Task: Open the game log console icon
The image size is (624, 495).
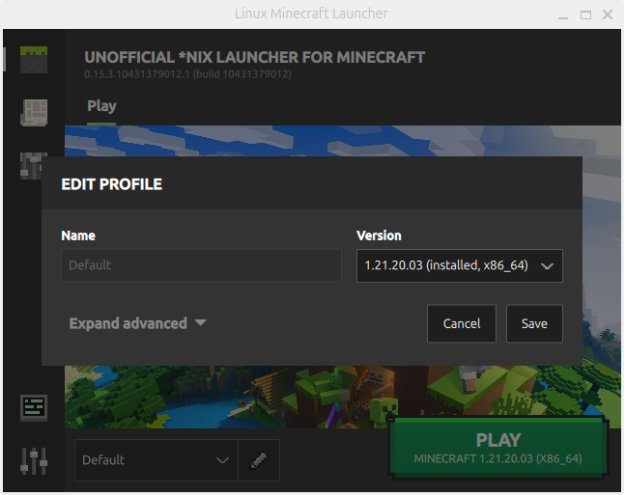Action: point(34,408)
